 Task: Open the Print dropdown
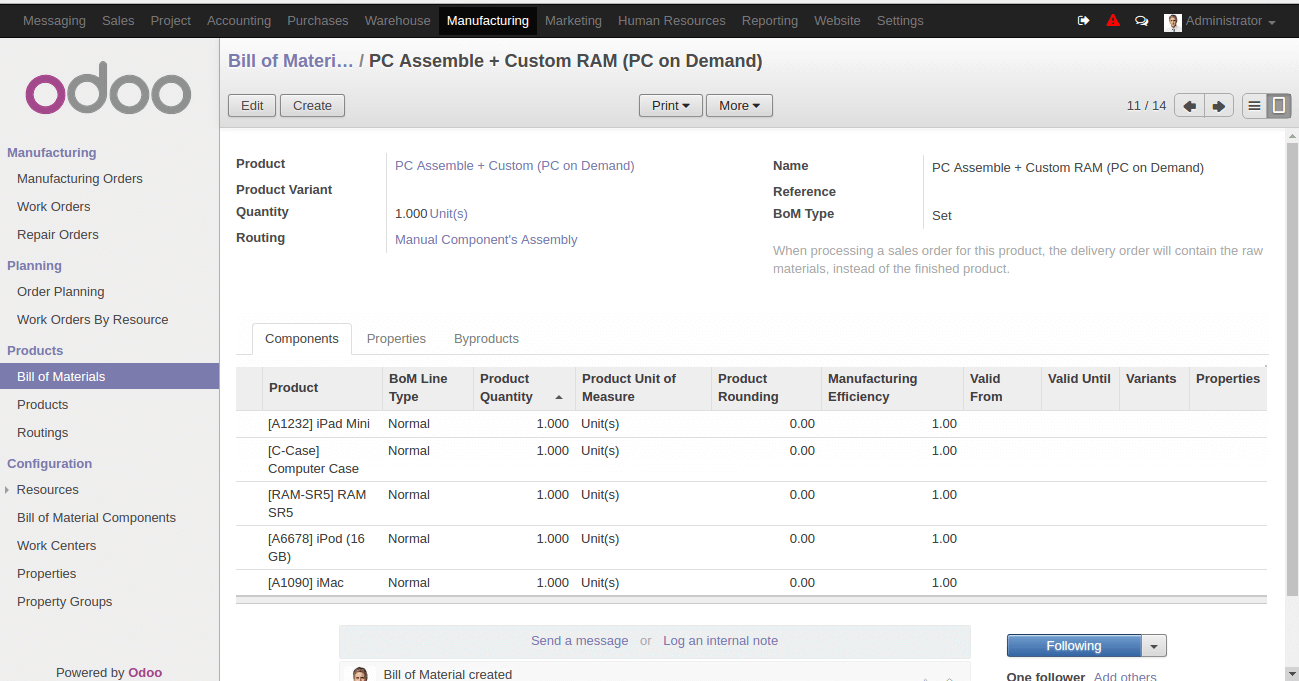670,106
